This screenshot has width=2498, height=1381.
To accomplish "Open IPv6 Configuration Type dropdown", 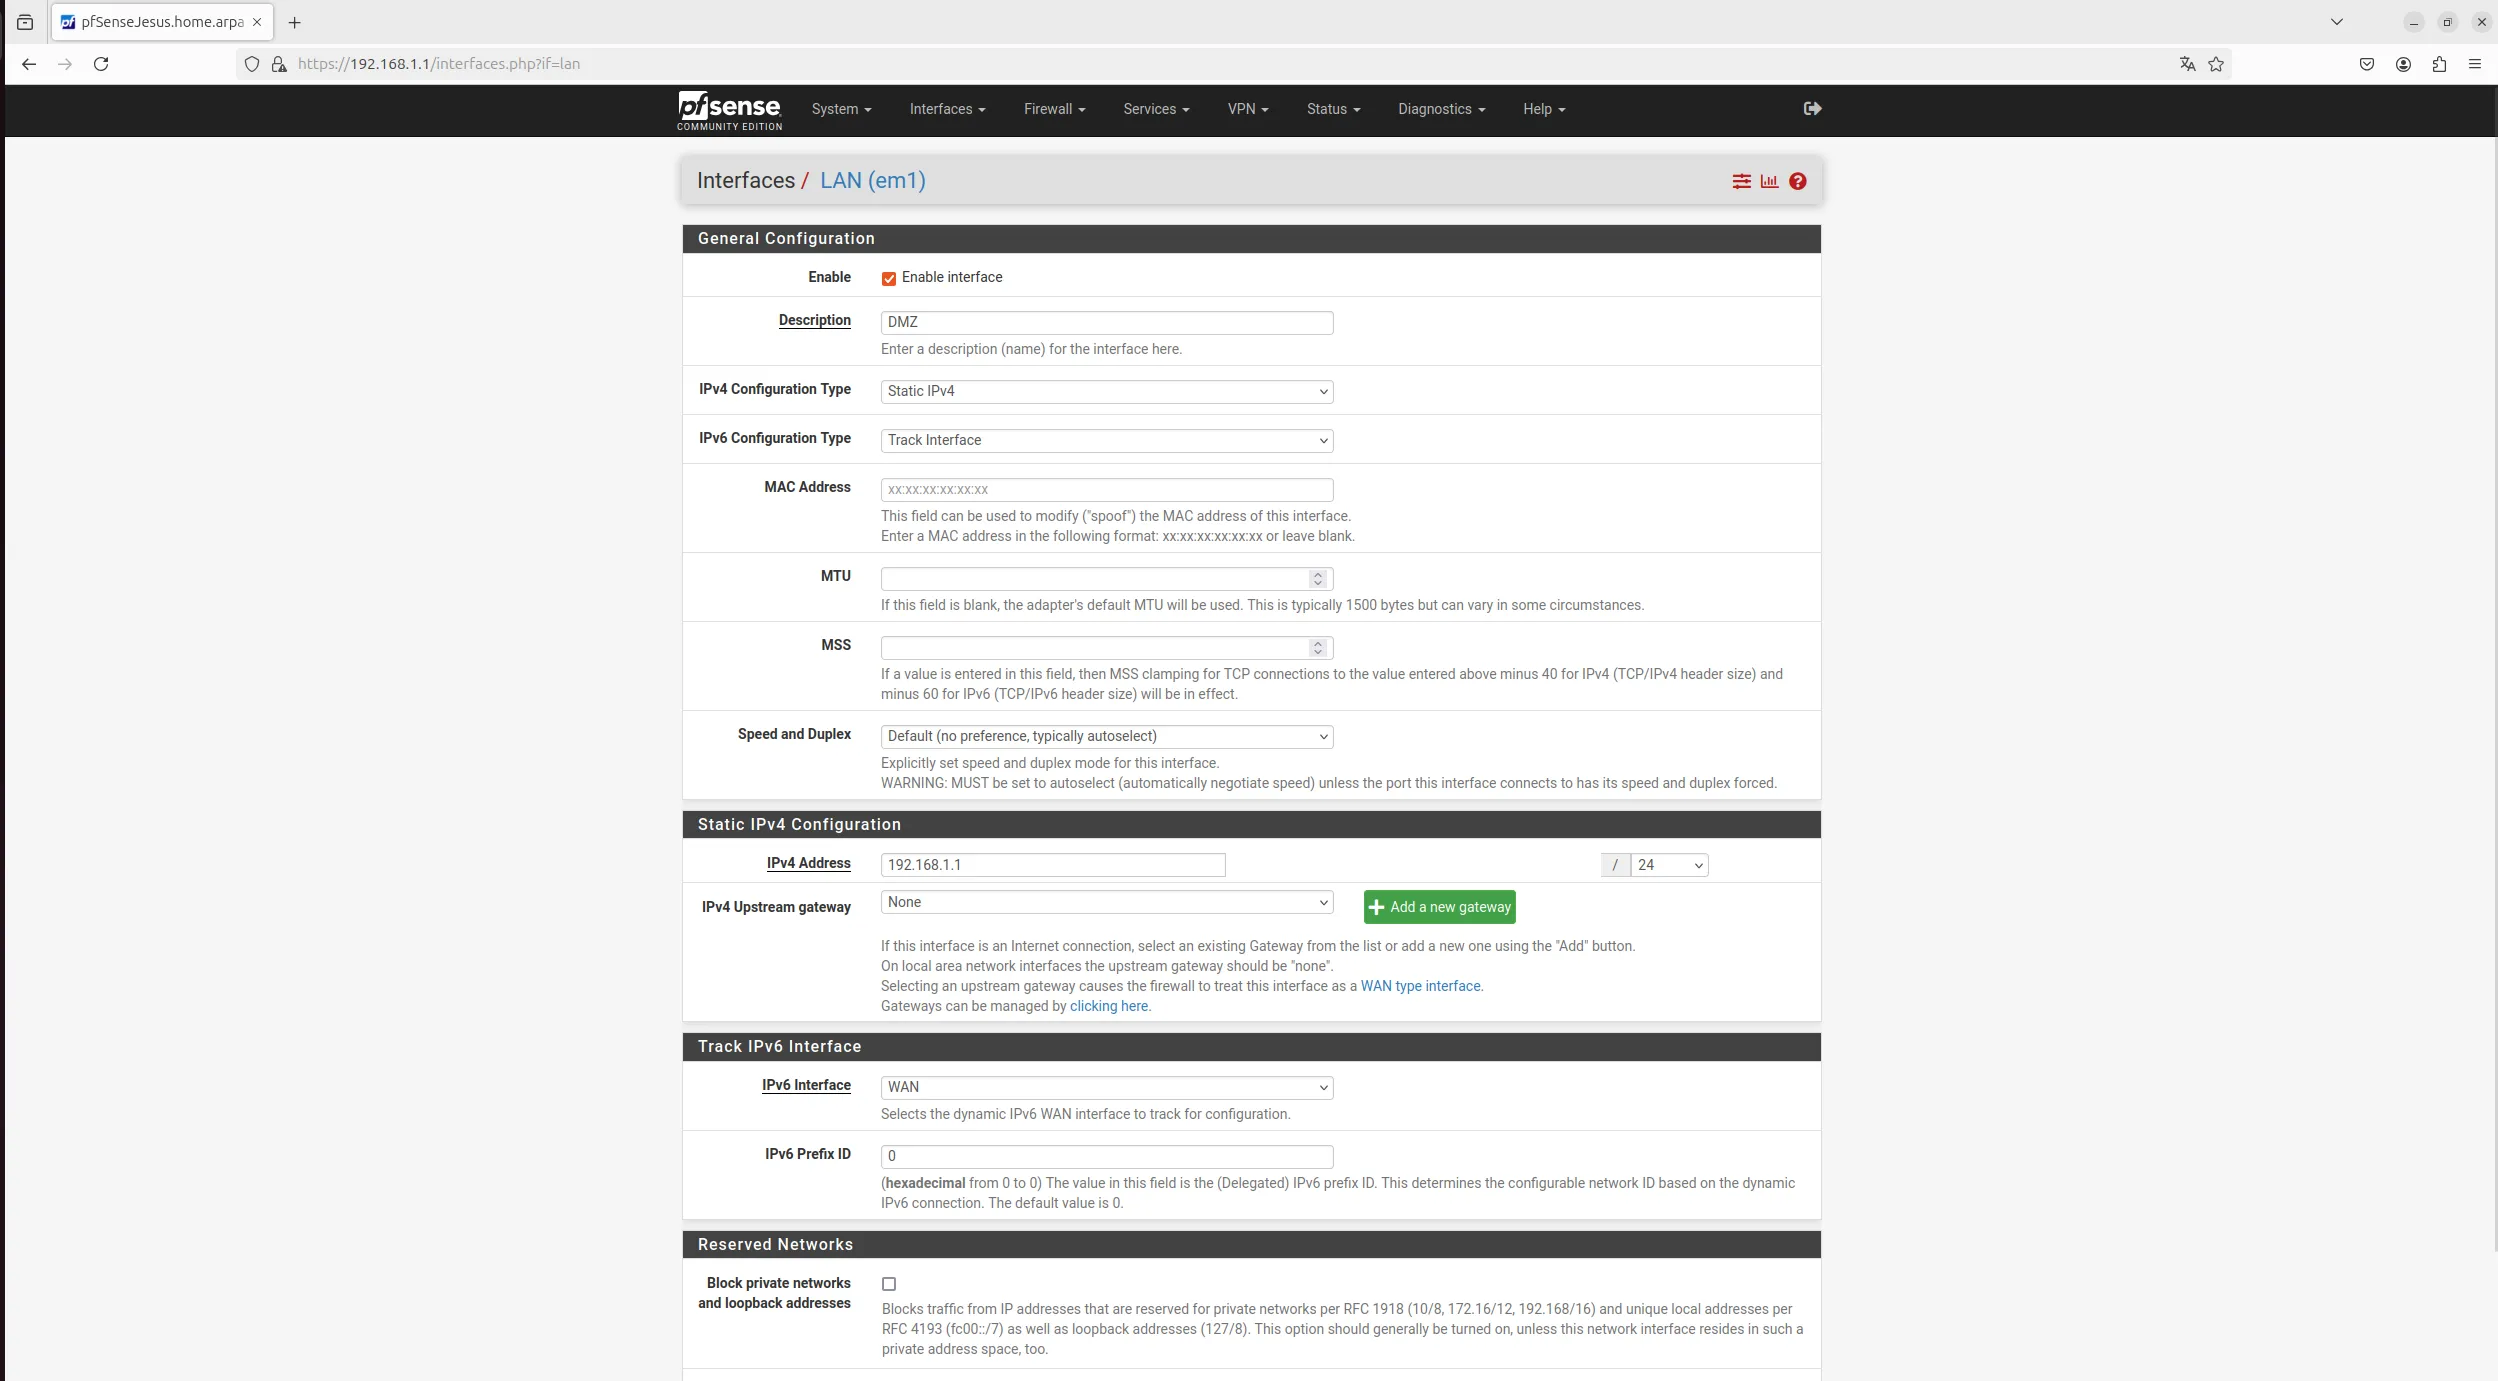I will tap(1107, 440).
